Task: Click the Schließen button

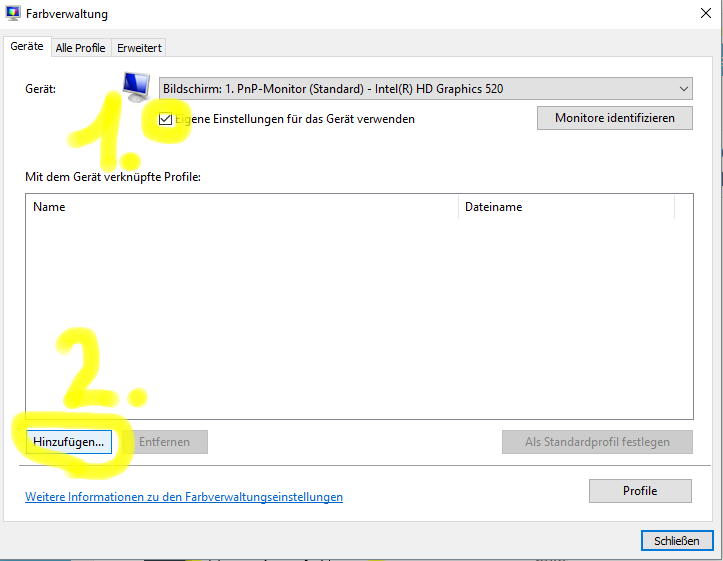Action: 677,540
